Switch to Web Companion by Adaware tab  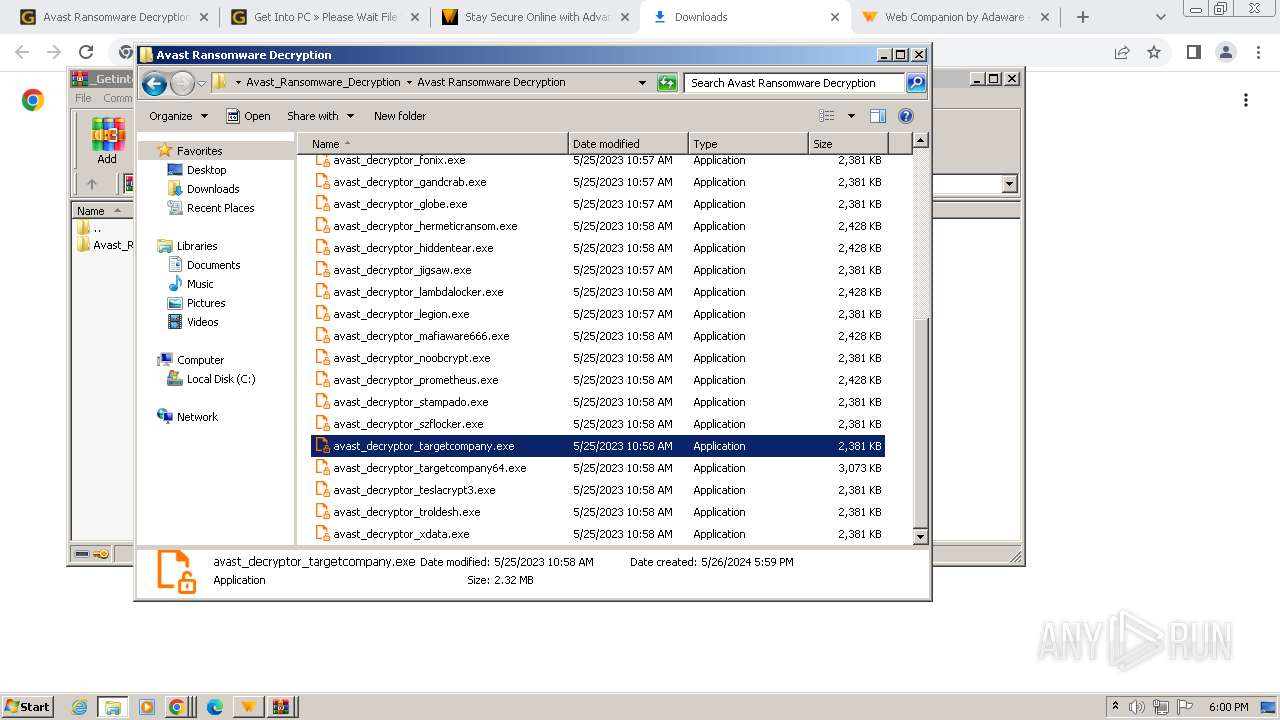tap(954, 17)
